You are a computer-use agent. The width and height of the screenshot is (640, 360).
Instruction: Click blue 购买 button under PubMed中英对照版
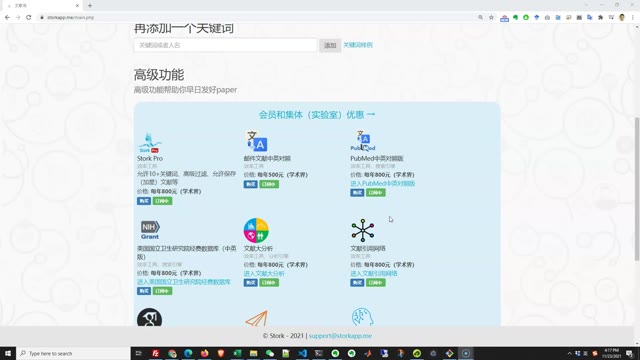pos(357,193)
